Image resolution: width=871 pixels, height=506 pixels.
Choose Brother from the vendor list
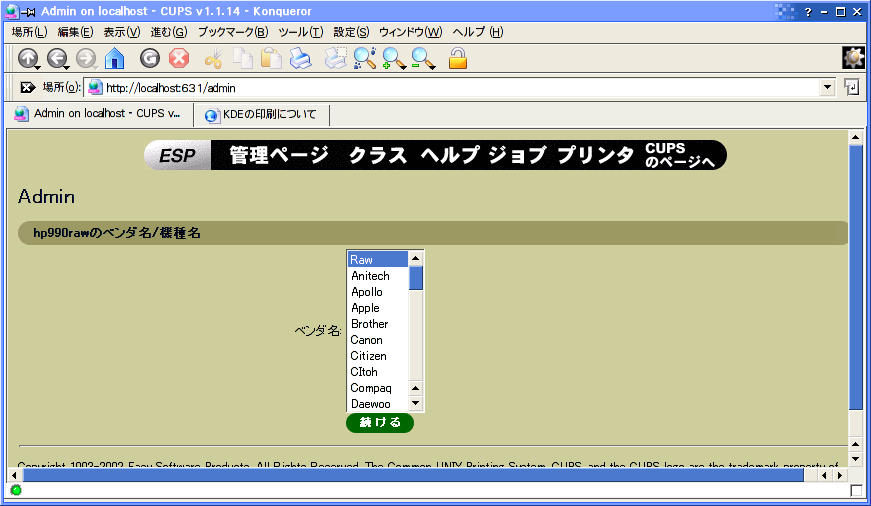pyautogui.click(x=369, y=324)
